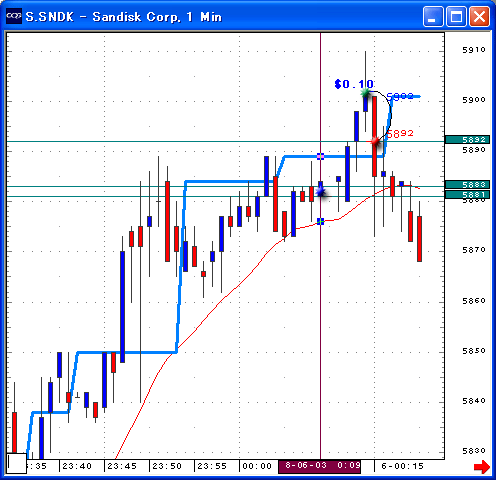Click the 5850 price axis label
The height and width of the screenshot is (480, 496).
pyautogui.click(x=474, y=351)
